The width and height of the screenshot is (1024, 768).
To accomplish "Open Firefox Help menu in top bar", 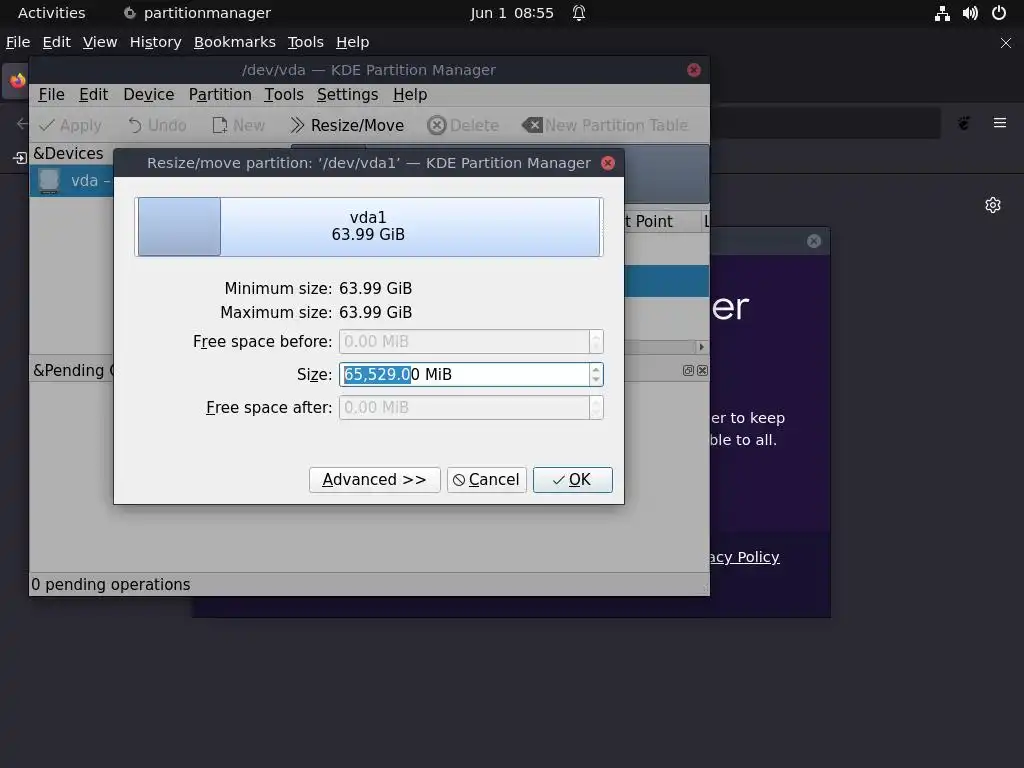I will click(x=353, y=42).
